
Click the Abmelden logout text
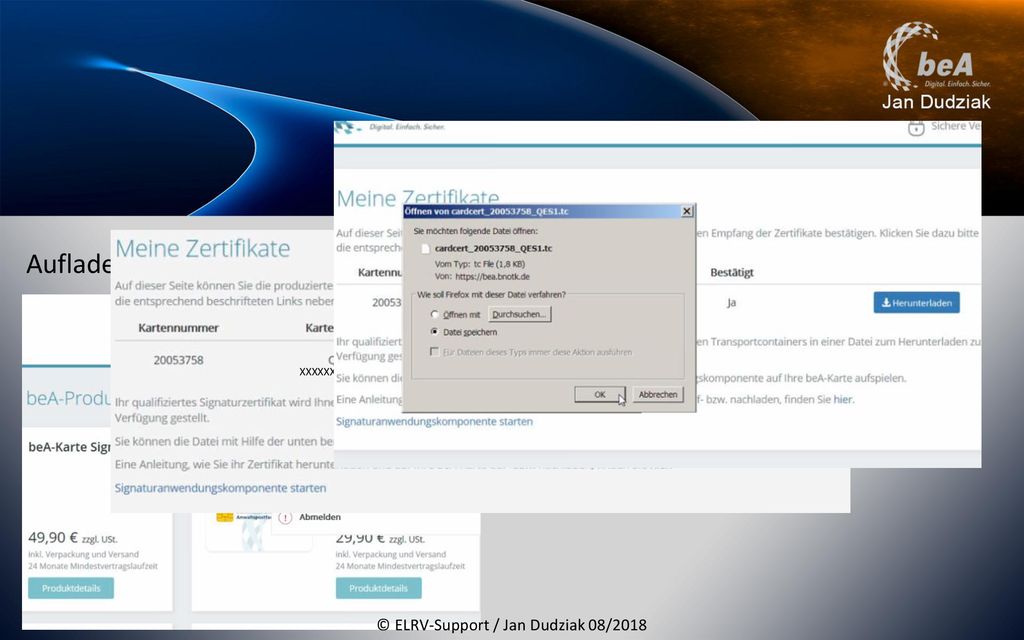pos(320,517)
